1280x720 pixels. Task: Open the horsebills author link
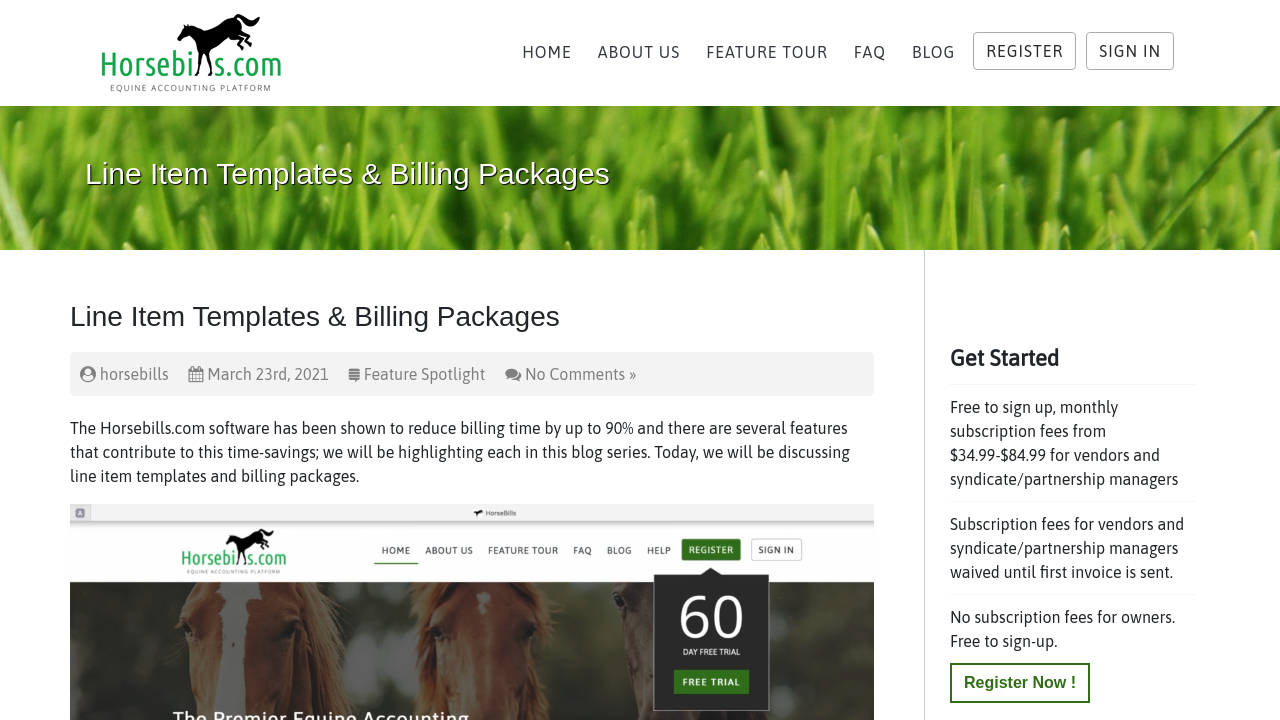[134, 374]
